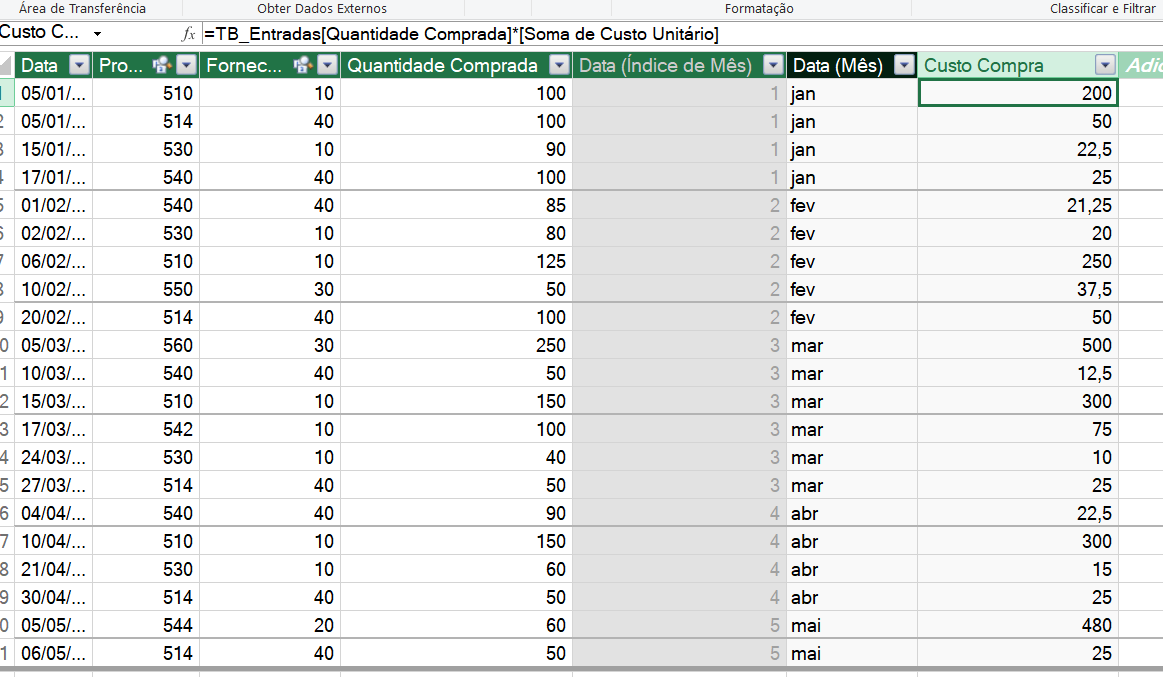This screenshot has width=1163, height=677.
Task: Click the relationship icon in Pro... header
Action: 162,65
